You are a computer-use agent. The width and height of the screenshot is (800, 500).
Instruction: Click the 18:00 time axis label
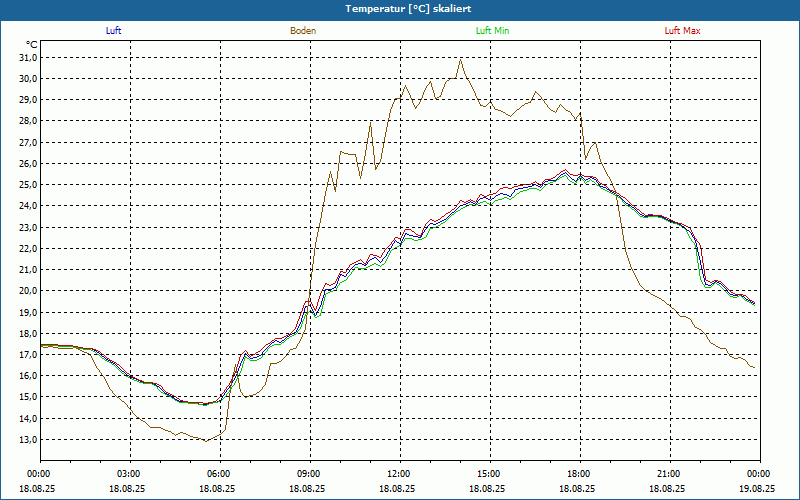[x=581, y=474]
